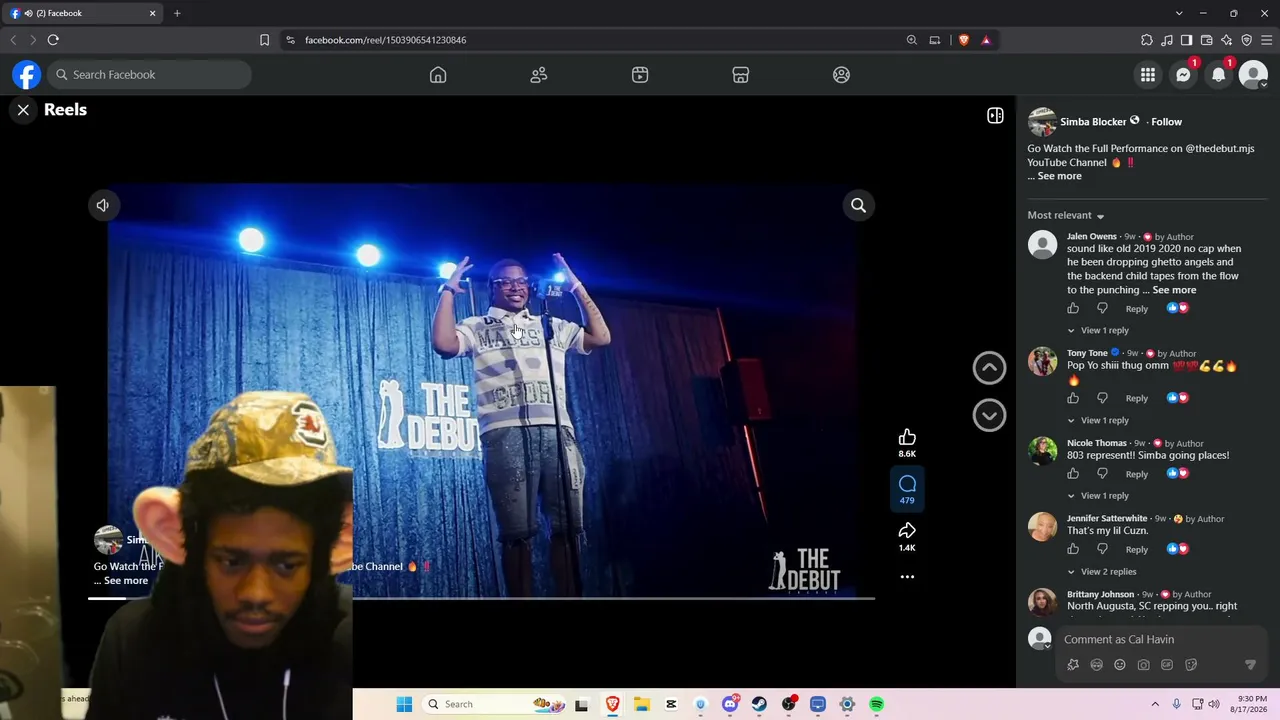
Task: Open the notifications bell
Action: 1218,75
